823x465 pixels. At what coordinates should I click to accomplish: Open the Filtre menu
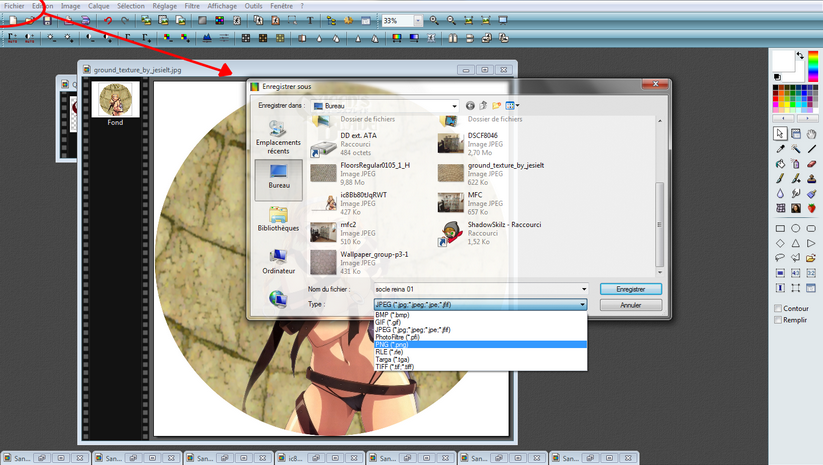[192, 6]
